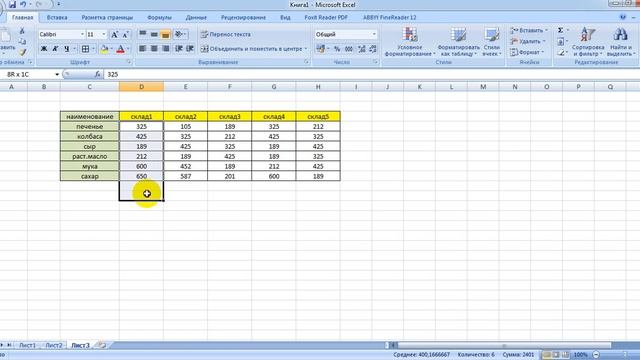Click the Cut scissors icon
The image size is (640, 360).
(x=22, y=31)
